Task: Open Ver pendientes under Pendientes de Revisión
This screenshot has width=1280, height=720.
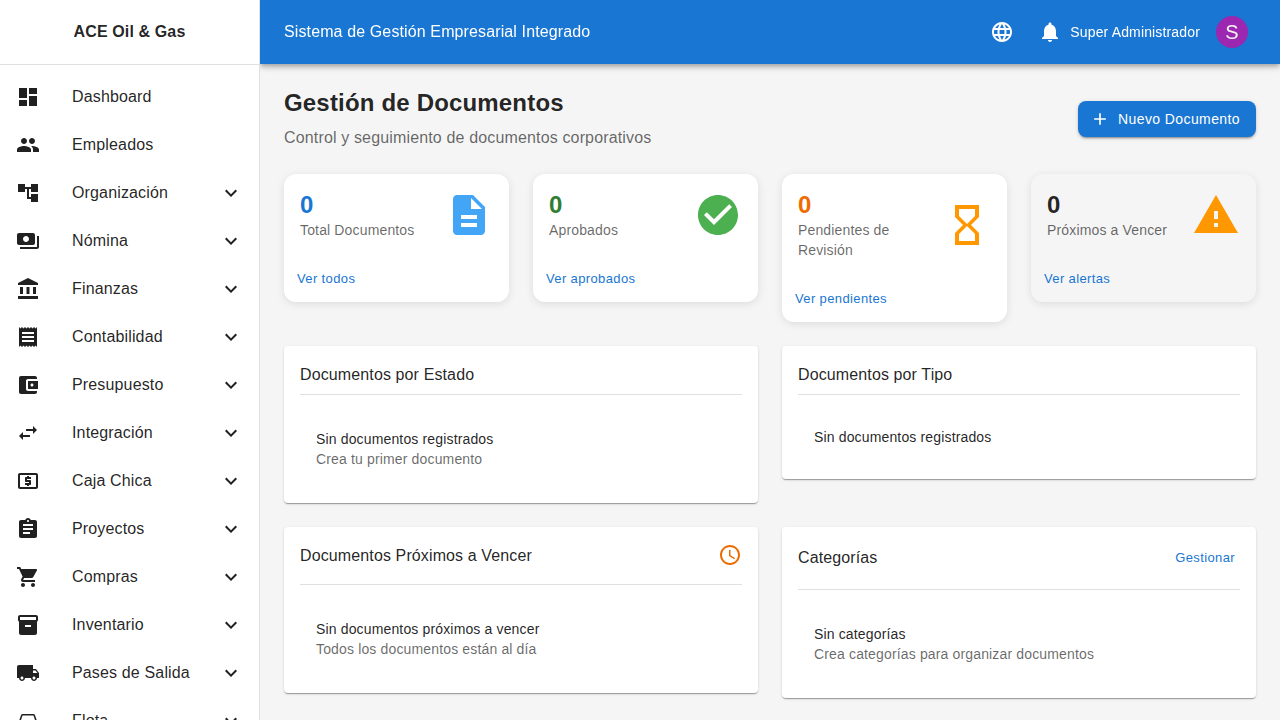Action: coord(840,298)
